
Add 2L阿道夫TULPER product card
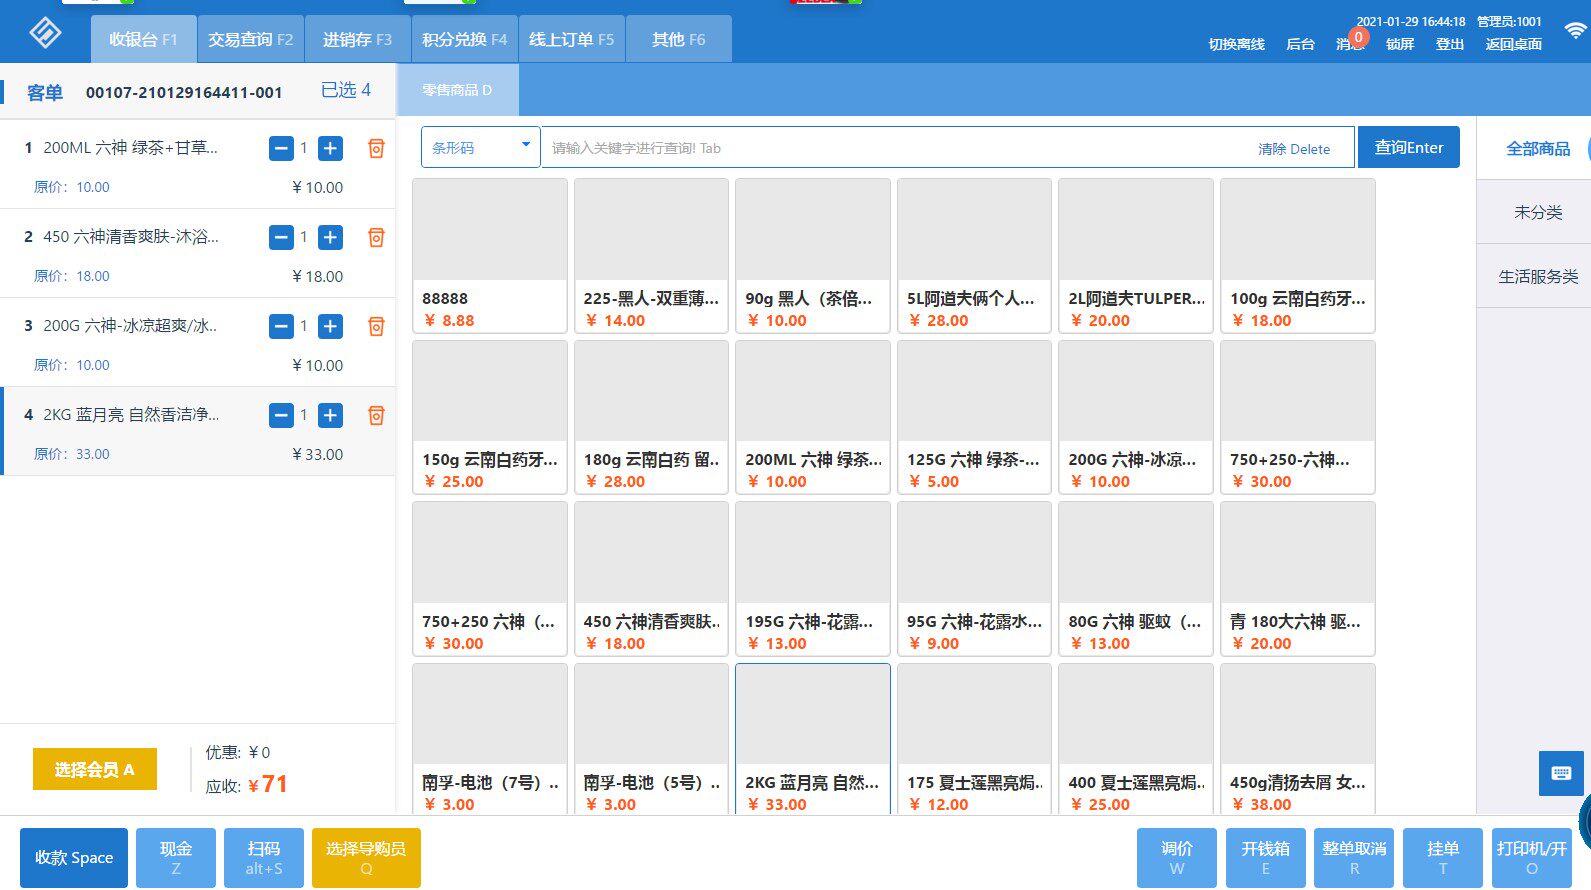tap(1136, 256)
